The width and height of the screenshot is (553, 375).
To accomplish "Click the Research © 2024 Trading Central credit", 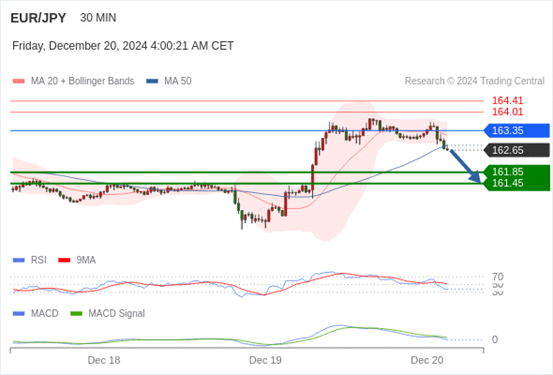I will point(474,81).
